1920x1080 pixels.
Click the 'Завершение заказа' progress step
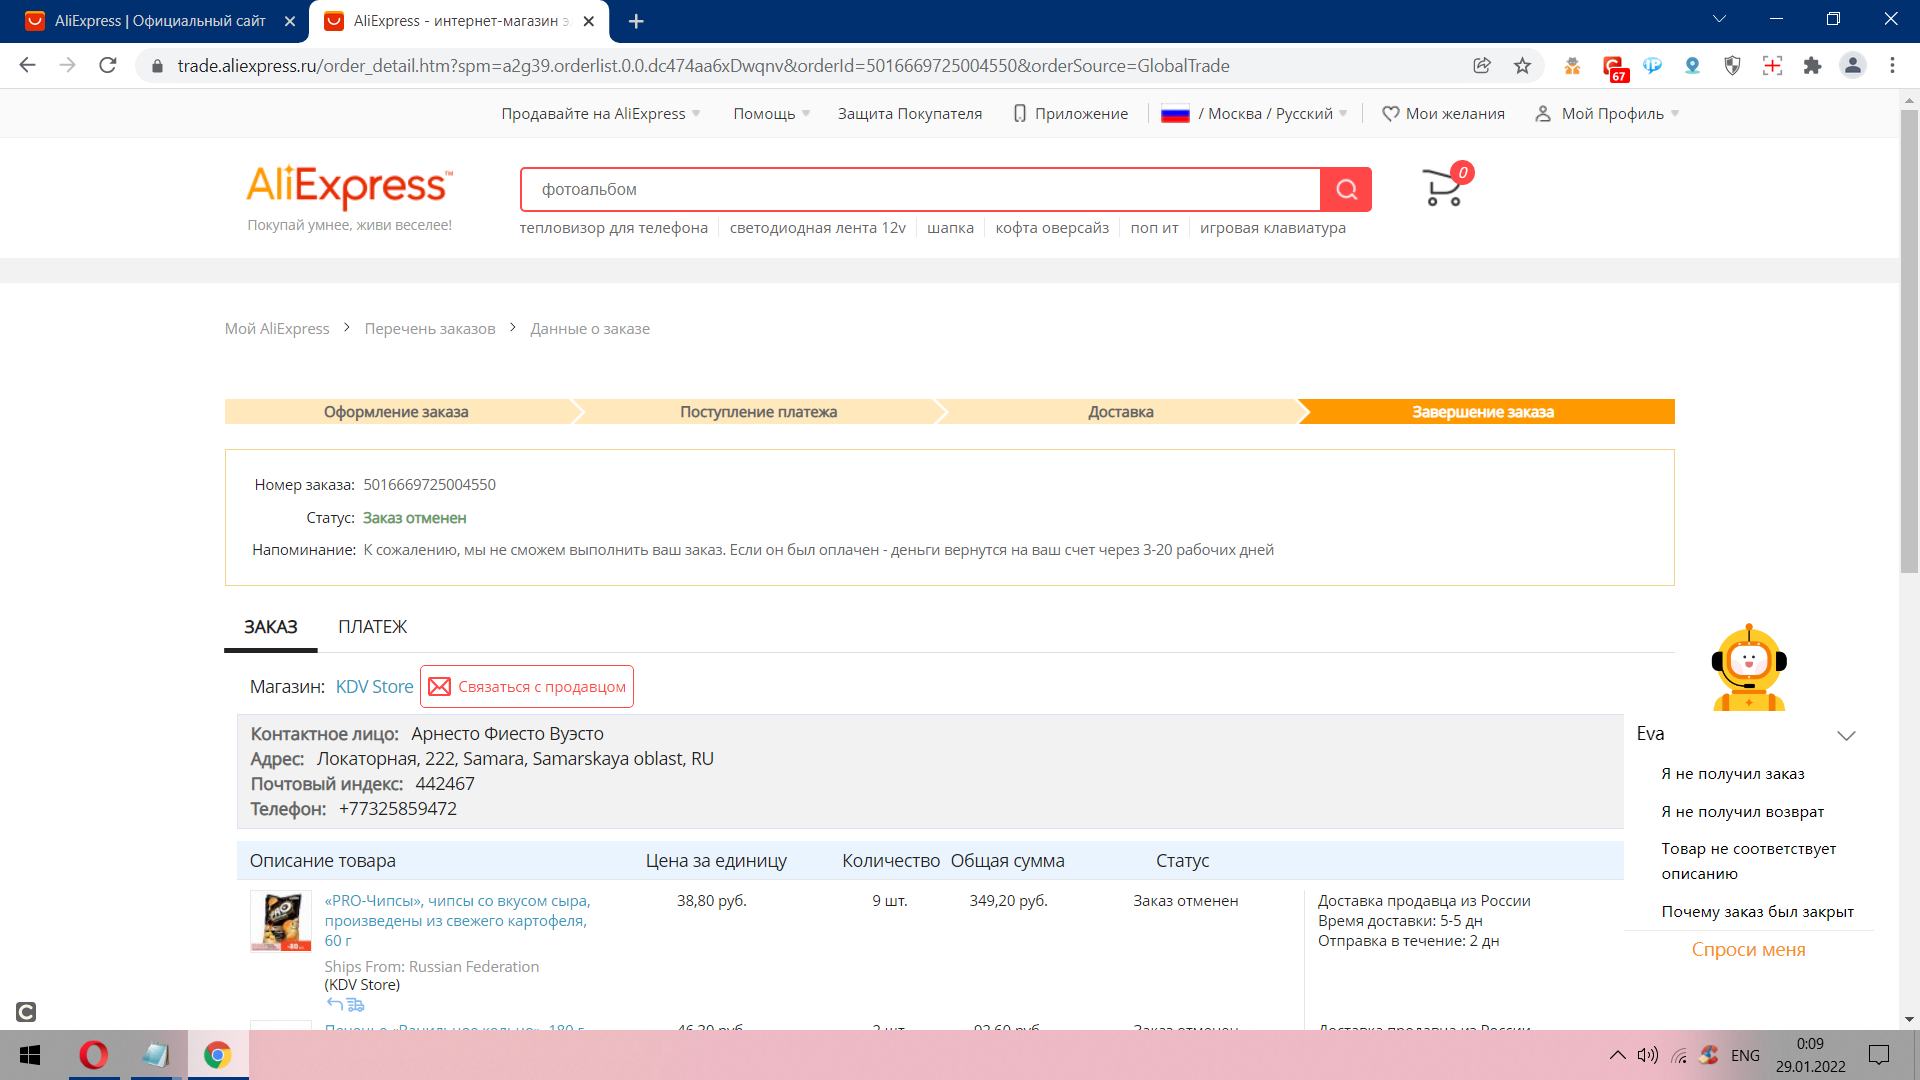[1486, 411]
